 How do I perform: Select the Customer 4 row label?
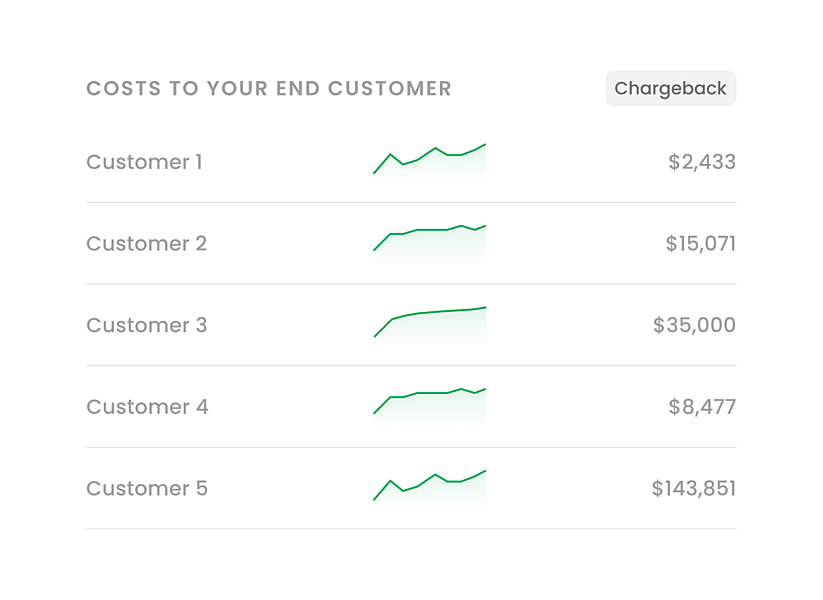[146, 407]
